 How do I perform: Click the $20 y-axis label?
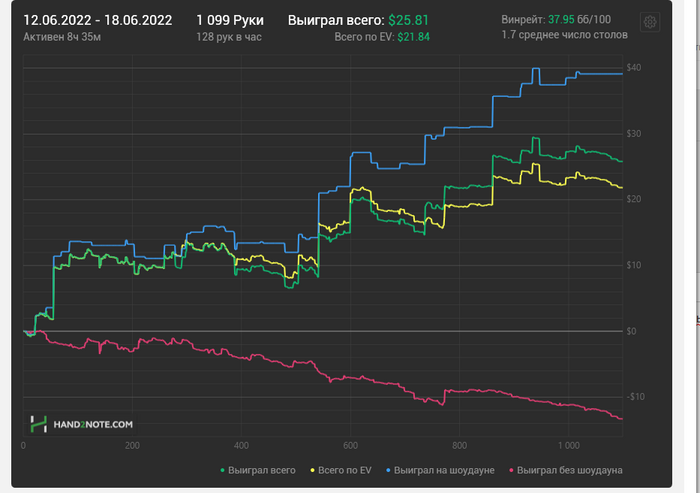[x=633, y=199]
